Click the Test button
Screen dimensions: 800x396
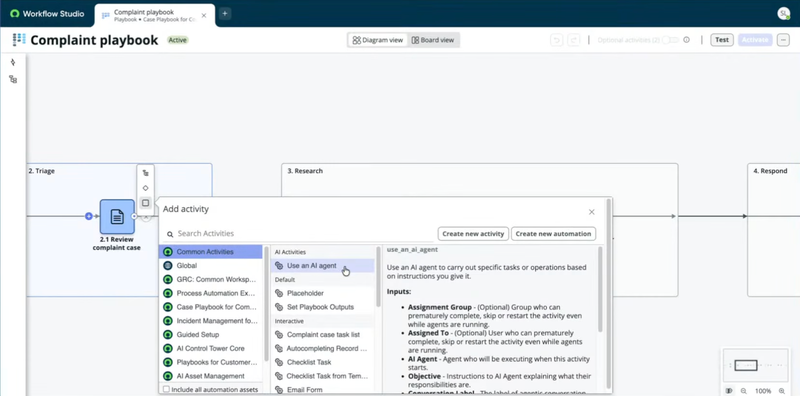click(721, 40)
